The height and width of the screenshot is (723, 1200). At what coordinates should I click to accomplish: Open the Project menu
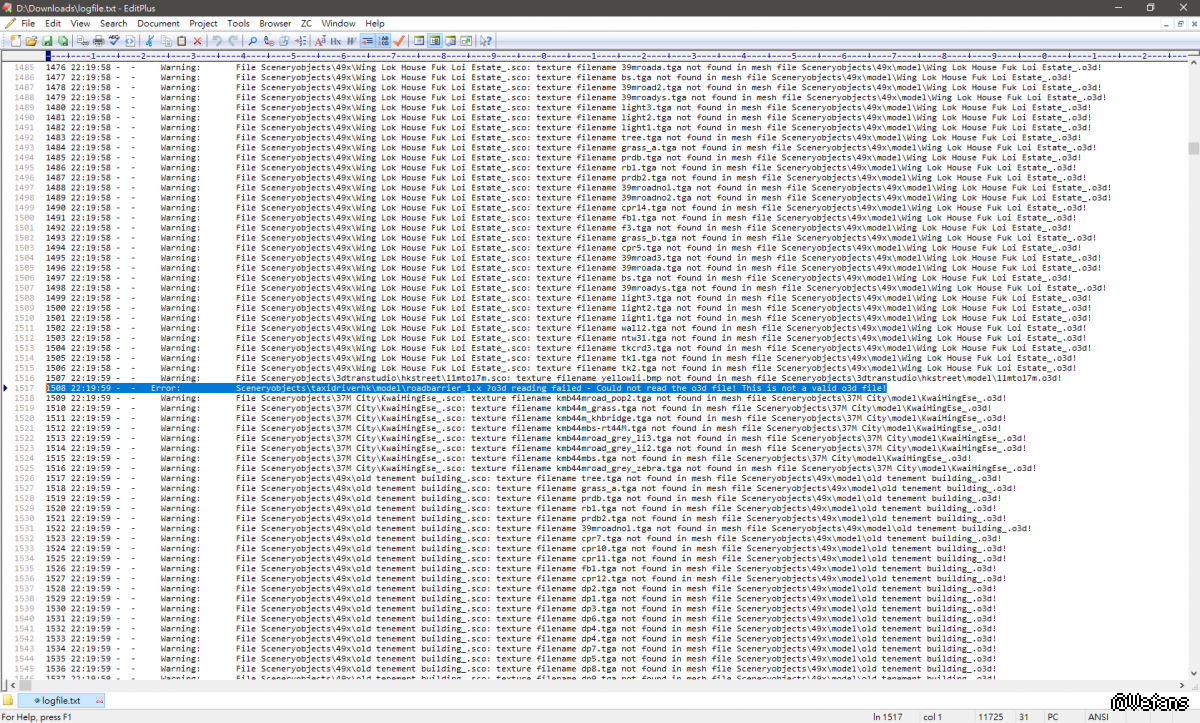(x=203, y=23)
